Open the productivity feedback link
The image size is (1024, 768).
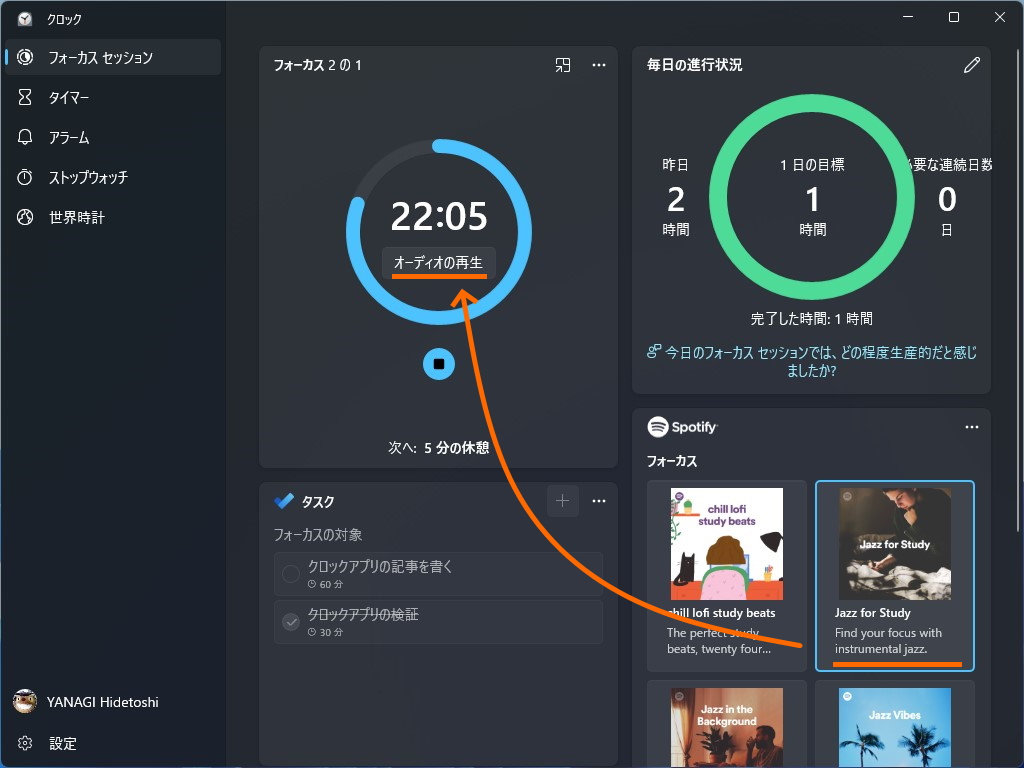pyautogui.click(x=811, y=361)
